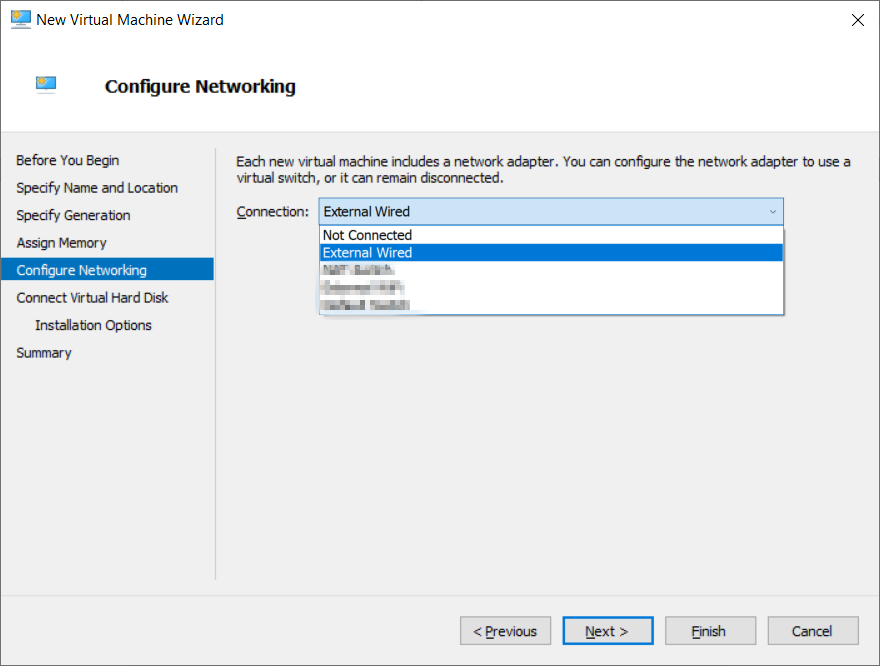Pick the fourth blurred switch option
880x666 pixels.
point(551,287)
